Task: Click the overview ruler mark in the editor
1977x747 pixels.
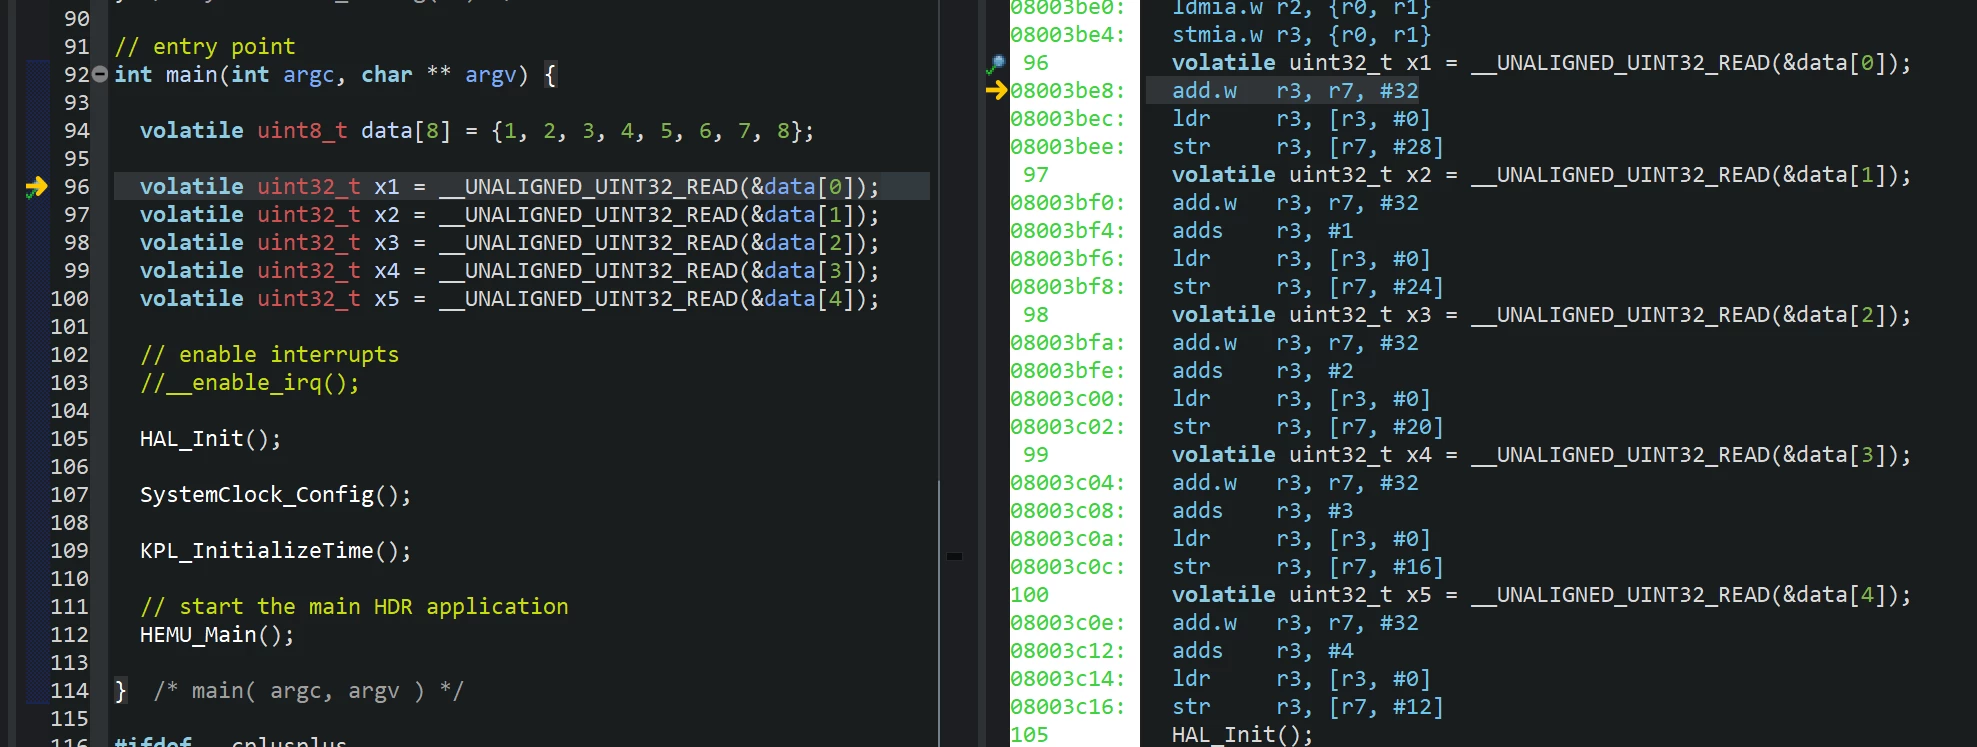Action: 954,556
